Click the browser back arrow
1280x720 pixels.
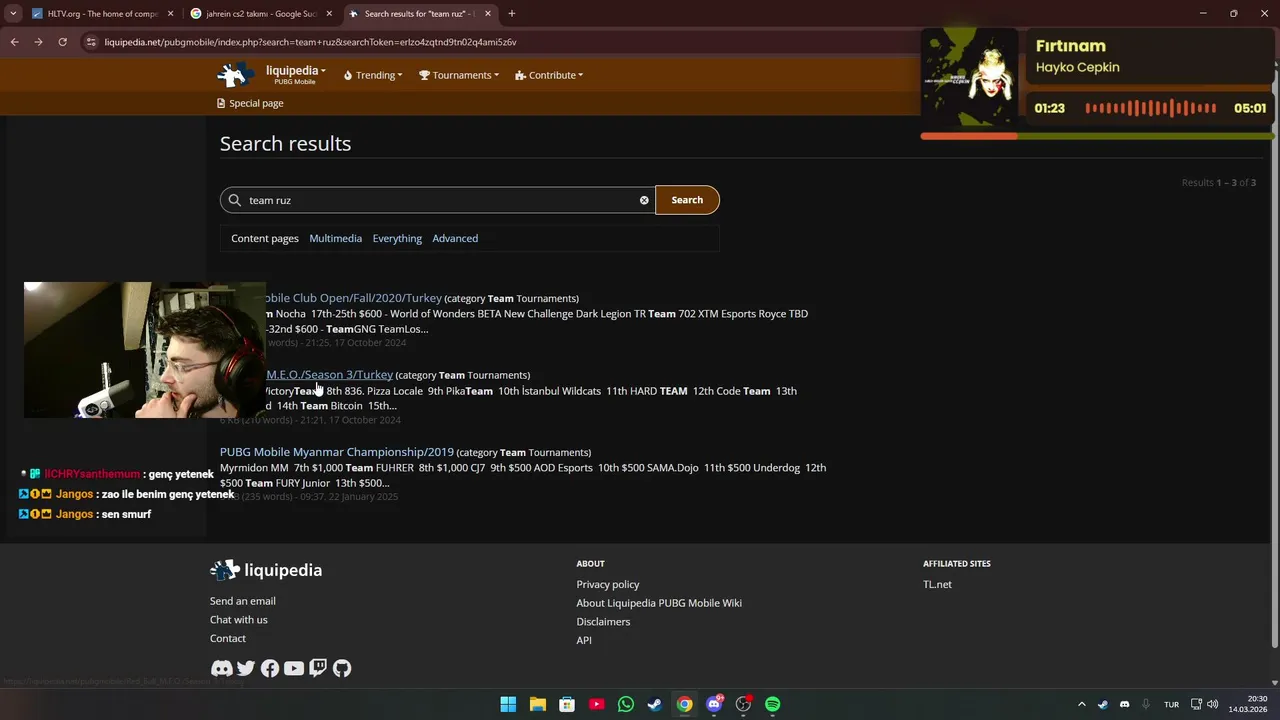point(14,42)
